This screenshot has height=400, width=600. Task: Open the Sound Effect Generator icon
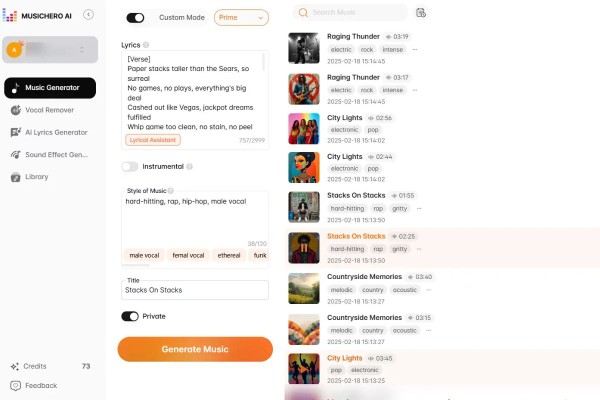coord(15,155)
